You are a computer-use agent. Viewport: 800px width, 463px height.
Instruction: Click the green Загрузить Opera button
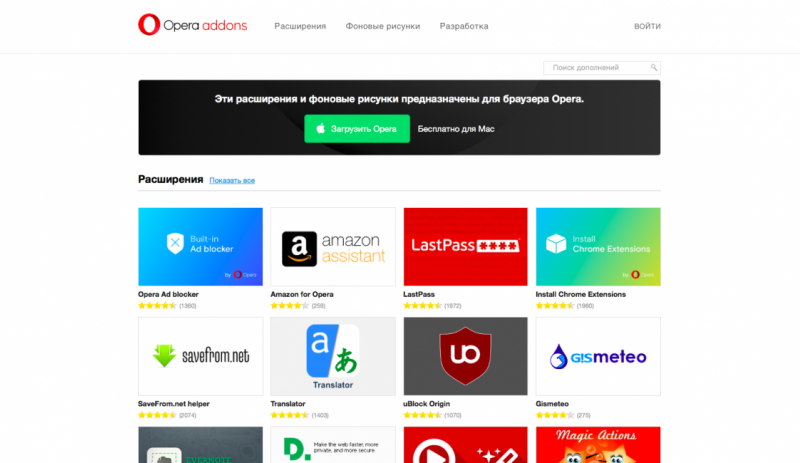point(357,129)
